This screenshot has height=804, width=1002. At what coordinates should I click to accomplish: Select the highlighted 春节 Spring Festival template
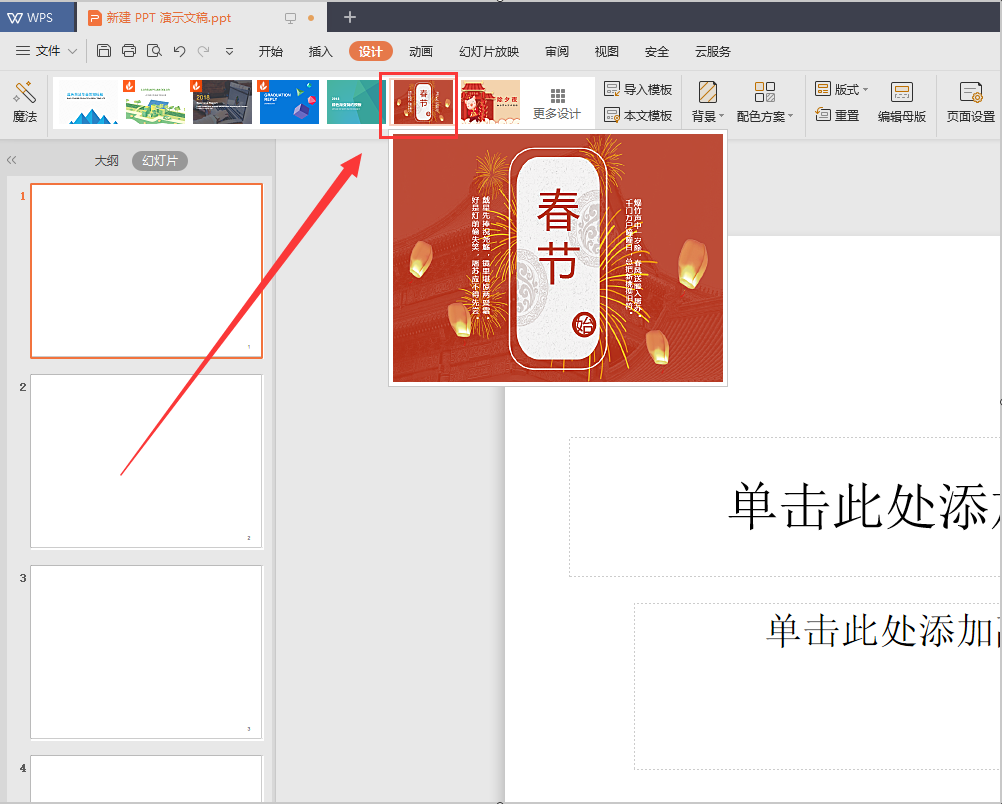point(419,101)
